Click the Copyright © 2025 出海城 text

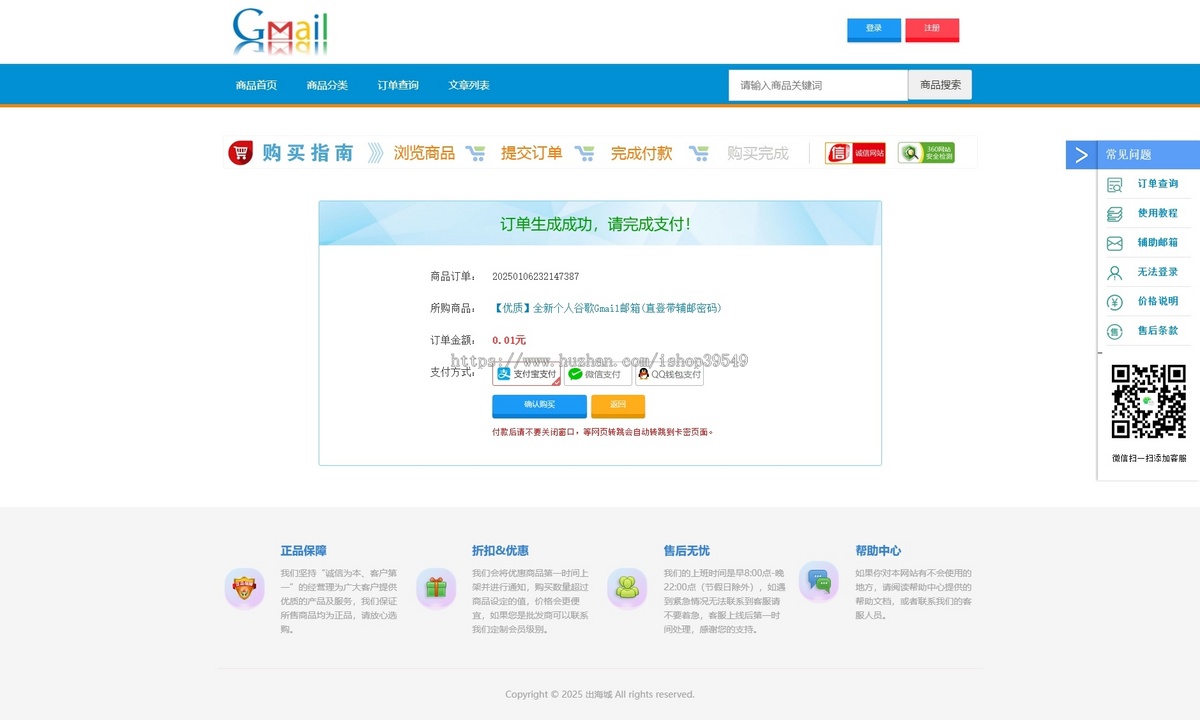pyautogui.click(x=600, y=694)
